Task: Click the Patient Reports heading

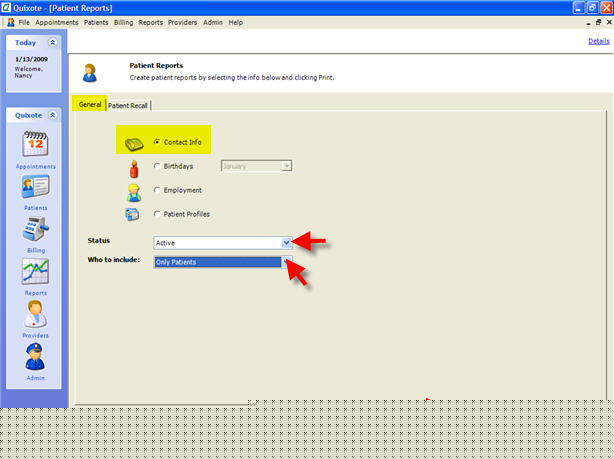Action: coord(156,65)
